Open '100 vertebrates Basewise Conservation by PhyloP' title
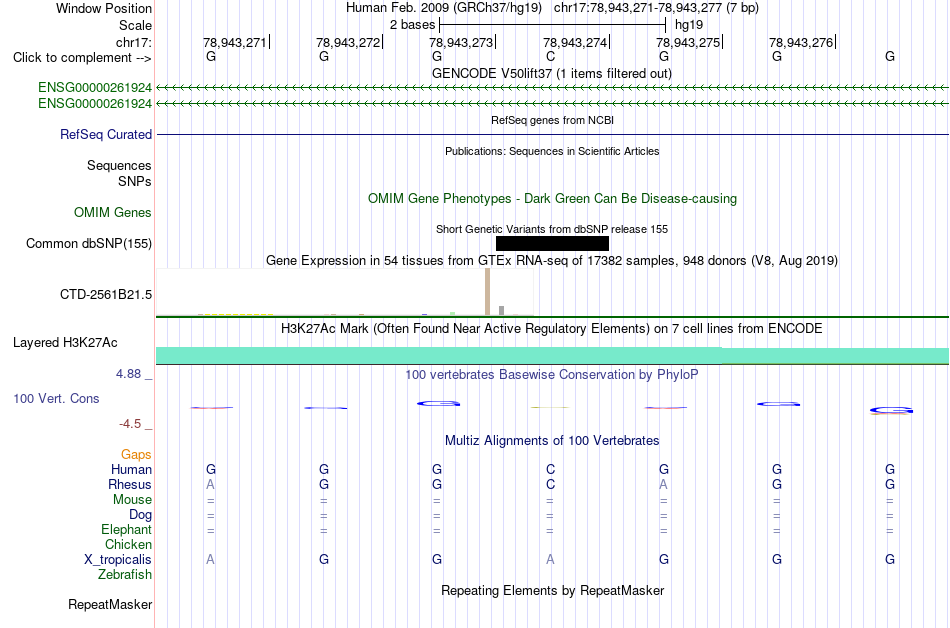This screenshot has height=628, width=950. point(552,374)
